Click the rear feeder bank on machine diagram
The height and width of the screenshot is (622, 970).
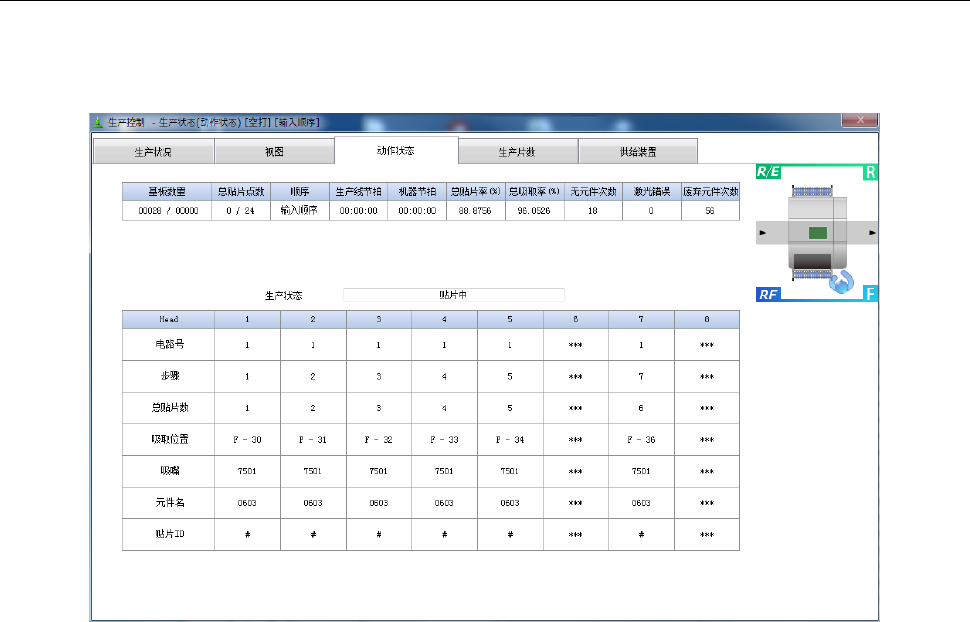pyautogui.click(x=812, y=191)
